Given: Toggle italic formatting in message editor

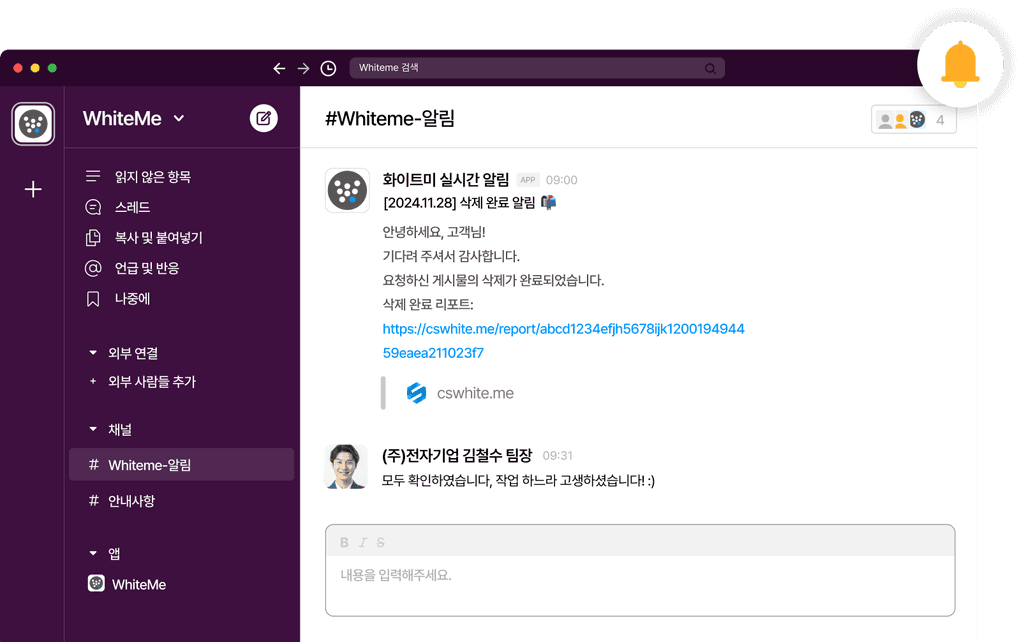Looking at the screenshot, I should coord(362,542).
